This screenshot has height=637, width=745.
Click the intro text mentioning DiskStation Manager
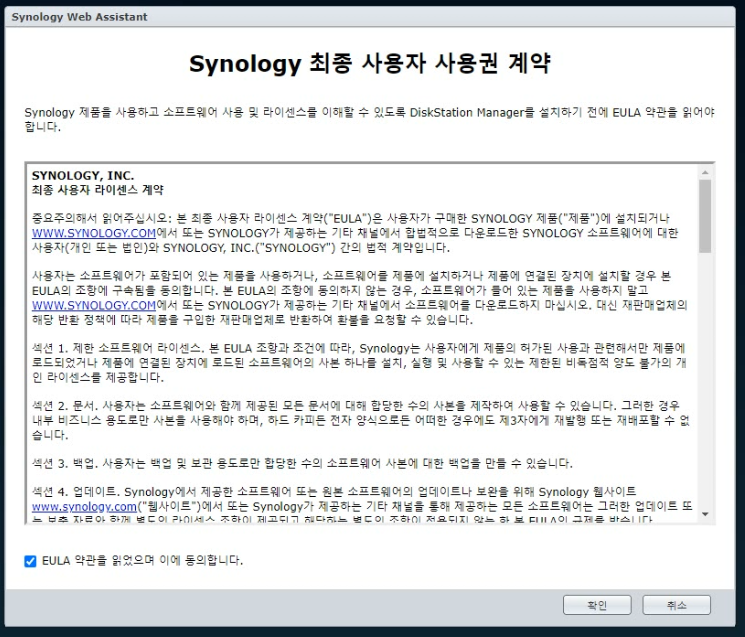point(370,119)
